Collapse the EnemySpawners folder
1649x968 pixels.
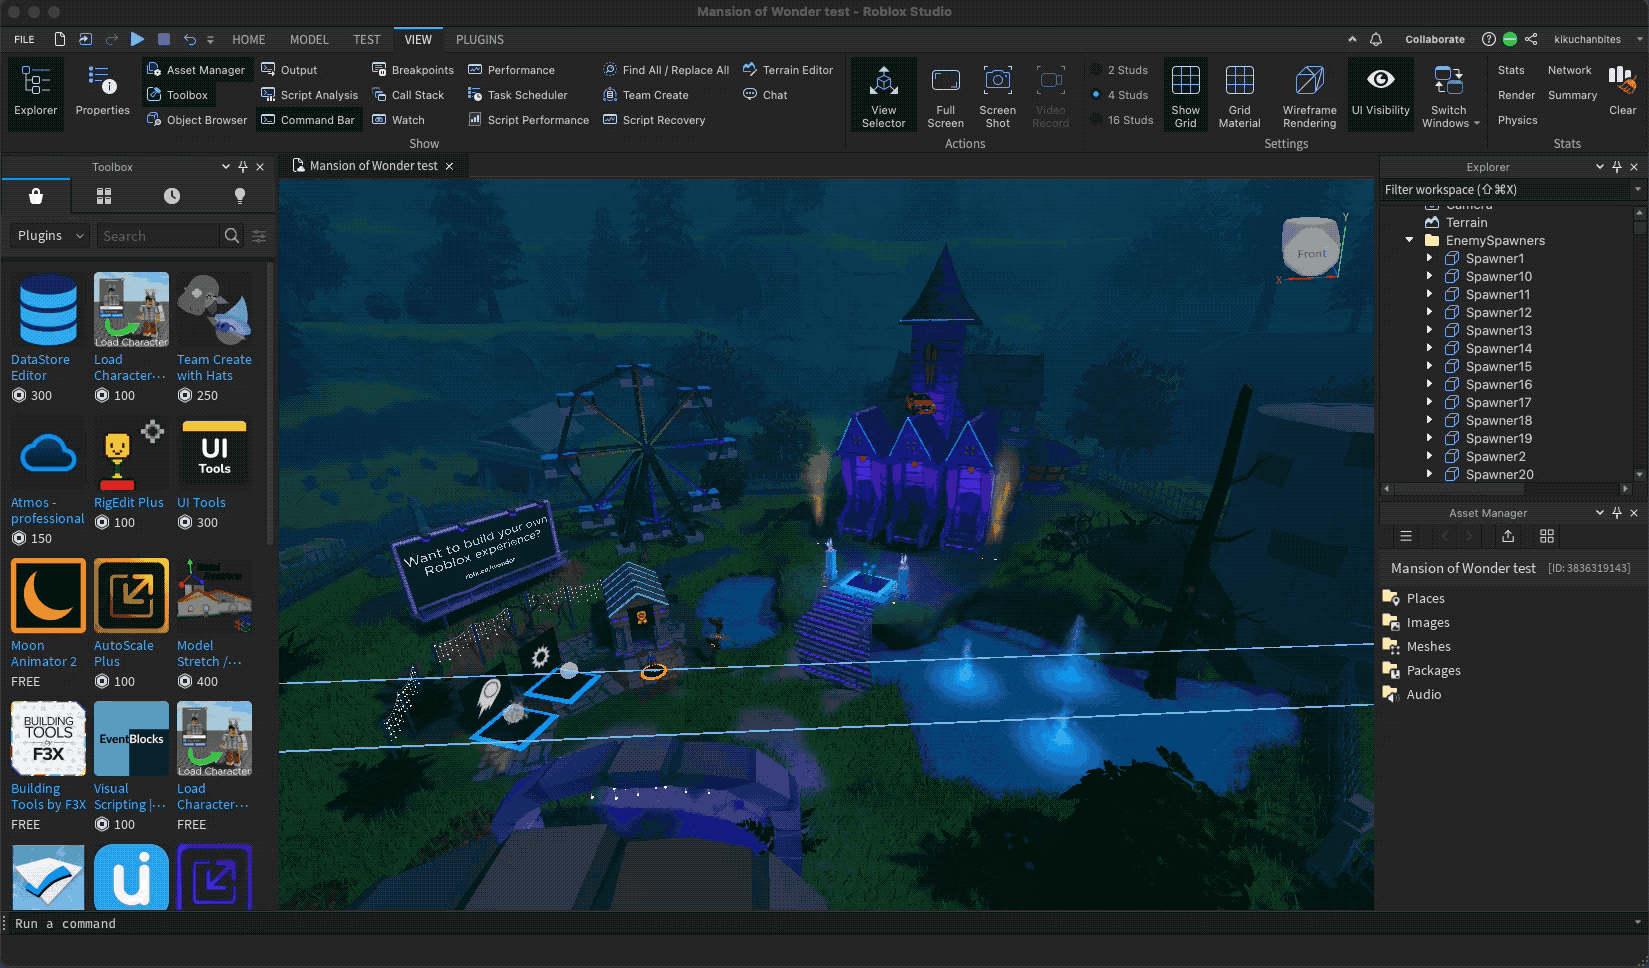(x=1409, y=241)
